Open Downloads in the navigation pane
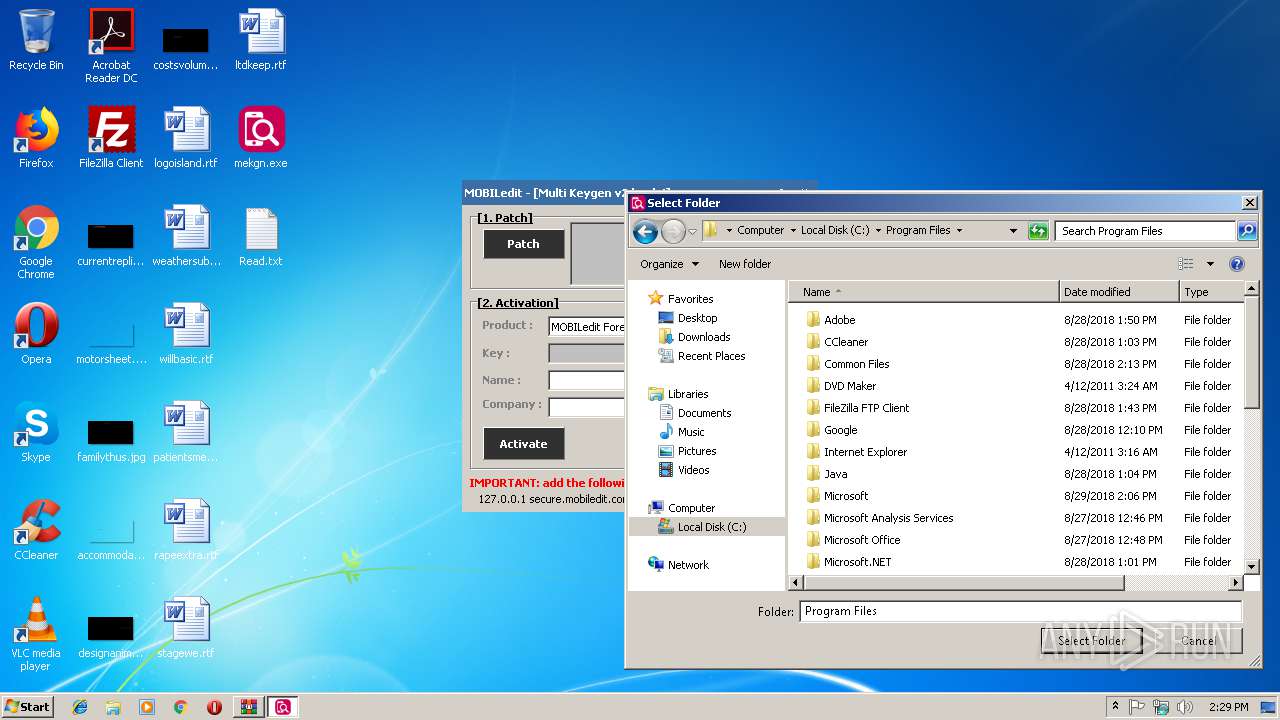 (704, 337)
